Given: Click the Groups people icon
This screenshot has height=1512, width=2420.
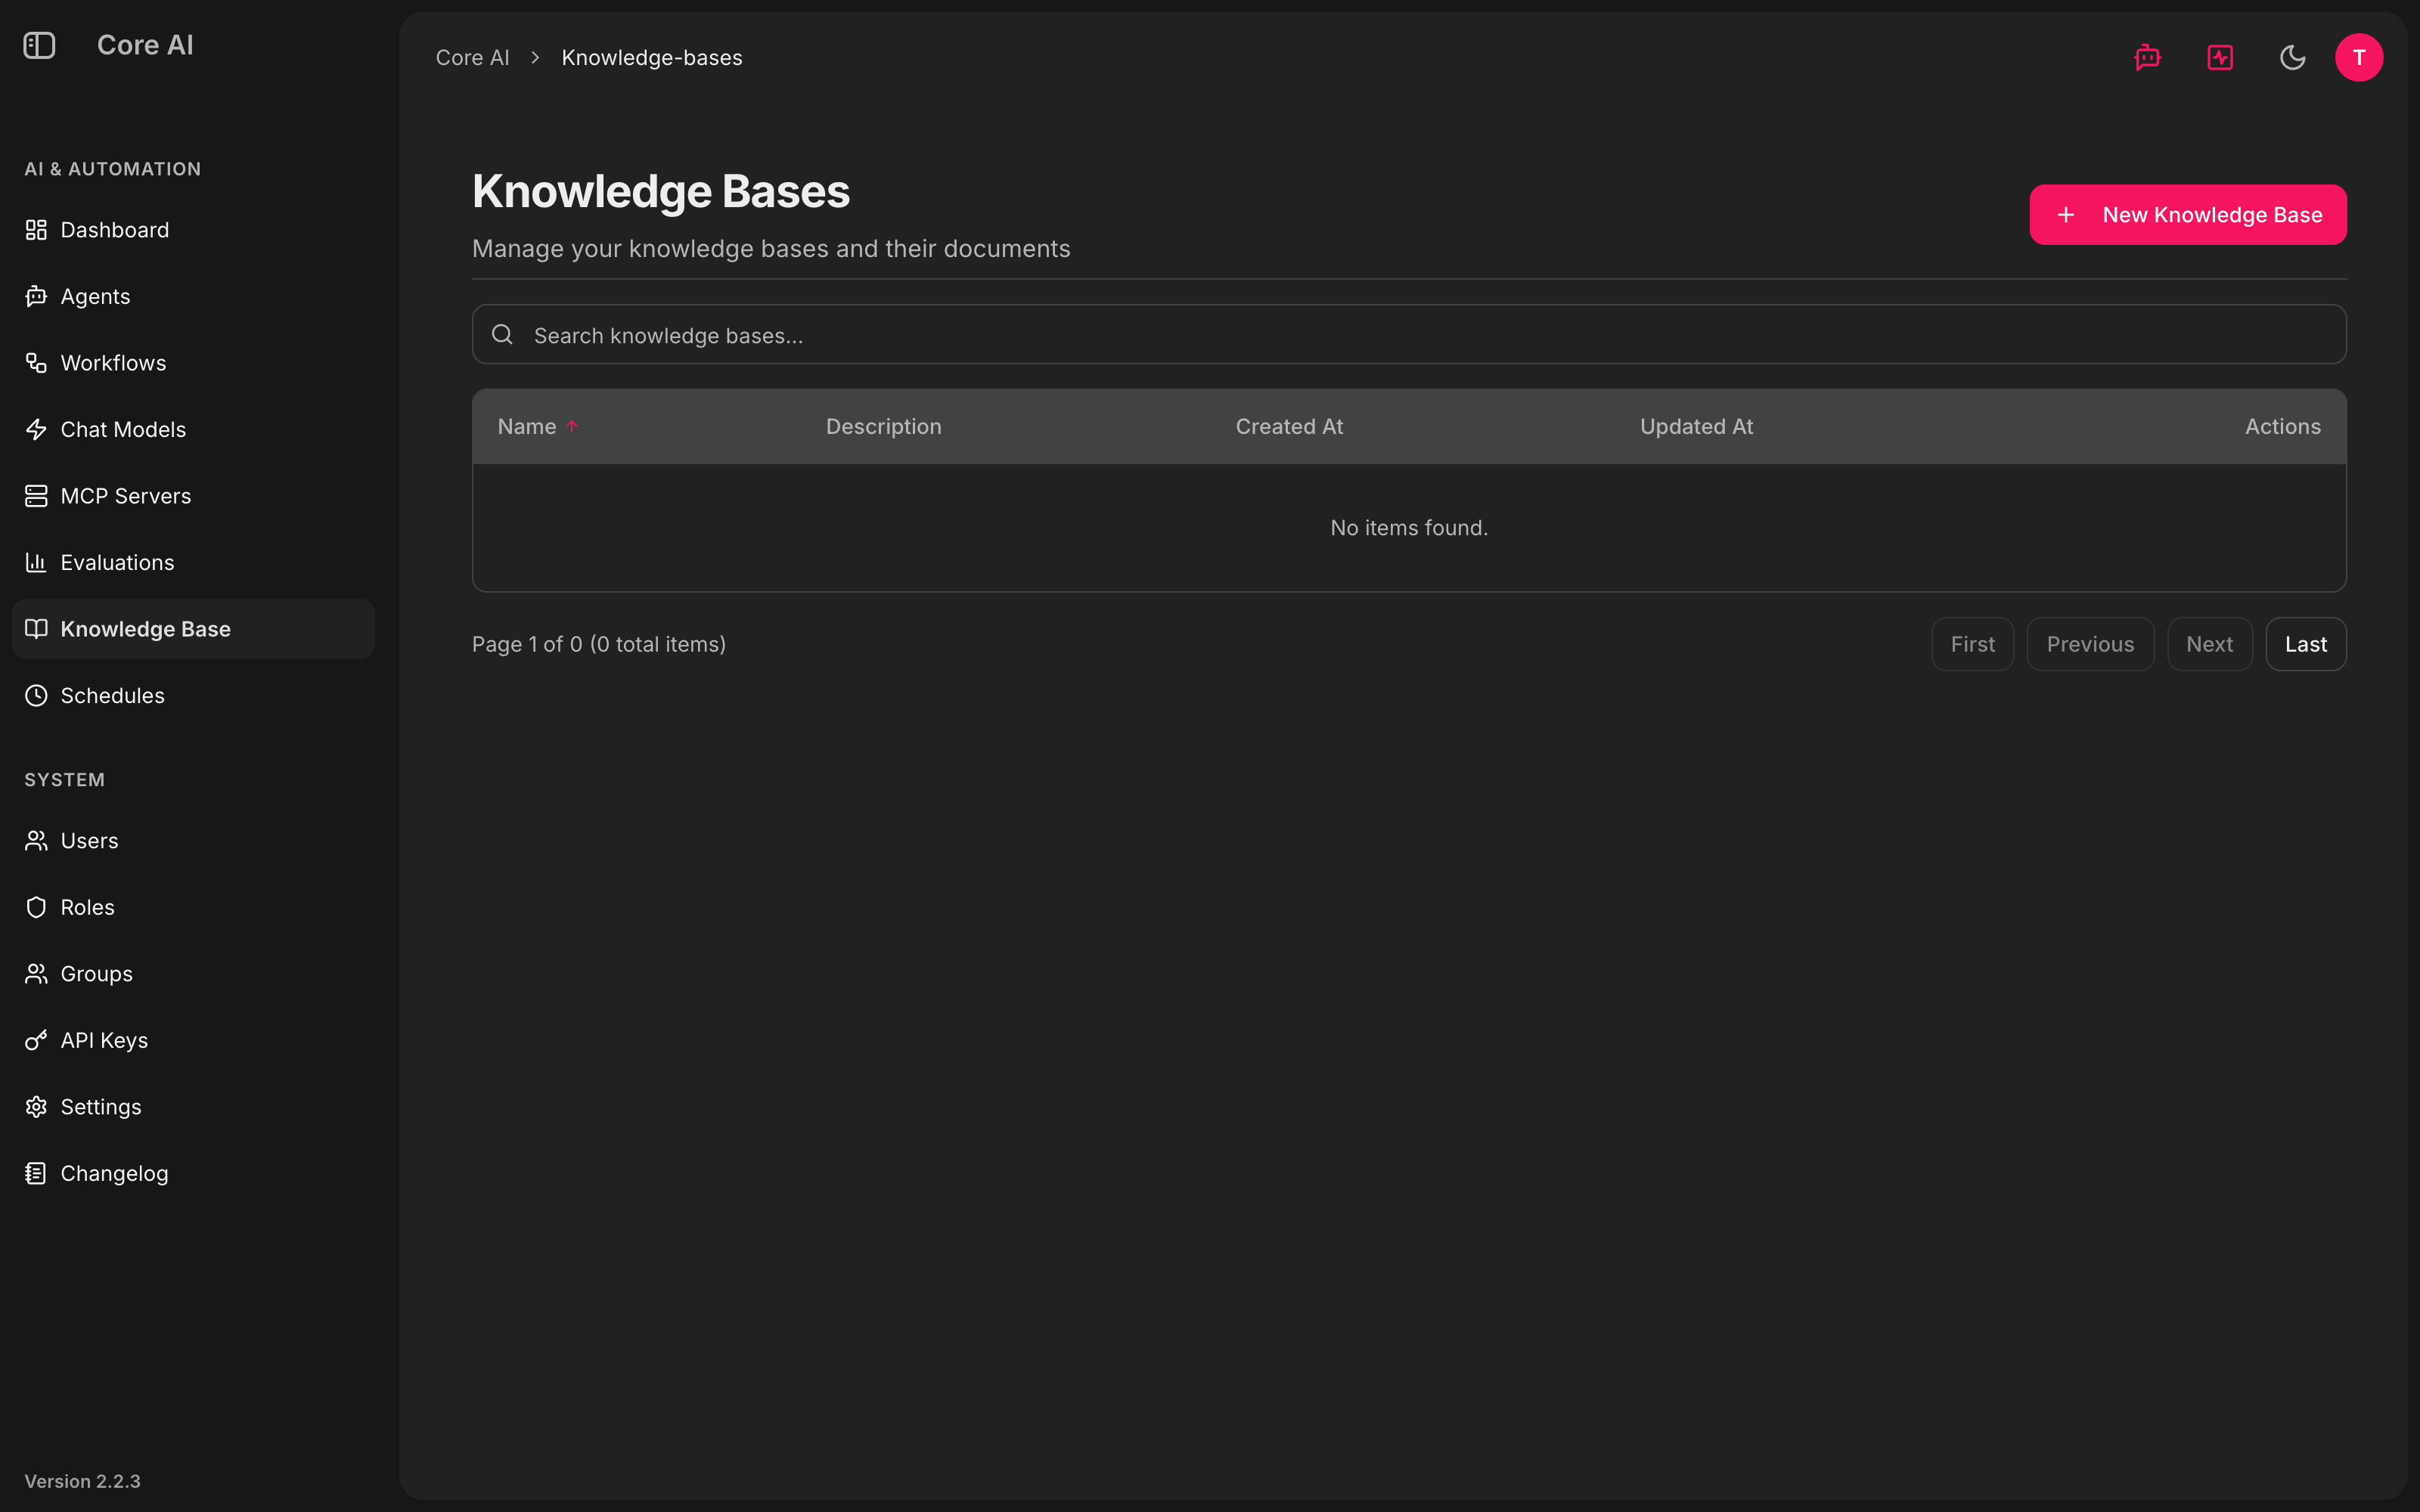Looking at the screenshot, I should point(36,974).
